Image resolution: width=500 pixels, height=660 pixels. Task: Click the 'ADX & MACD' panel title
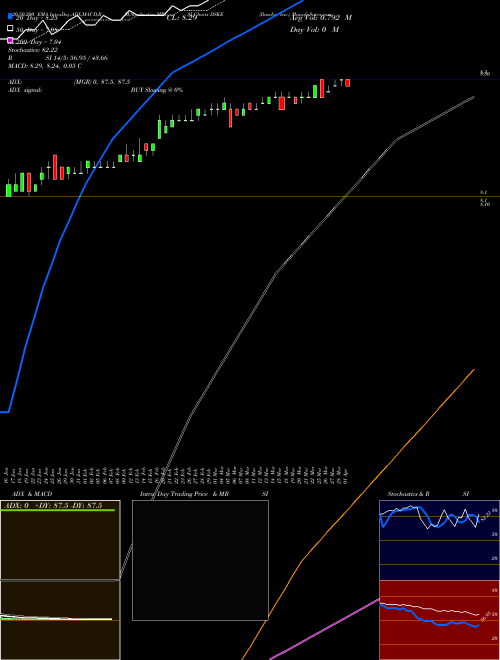click(x=32, y=494)
